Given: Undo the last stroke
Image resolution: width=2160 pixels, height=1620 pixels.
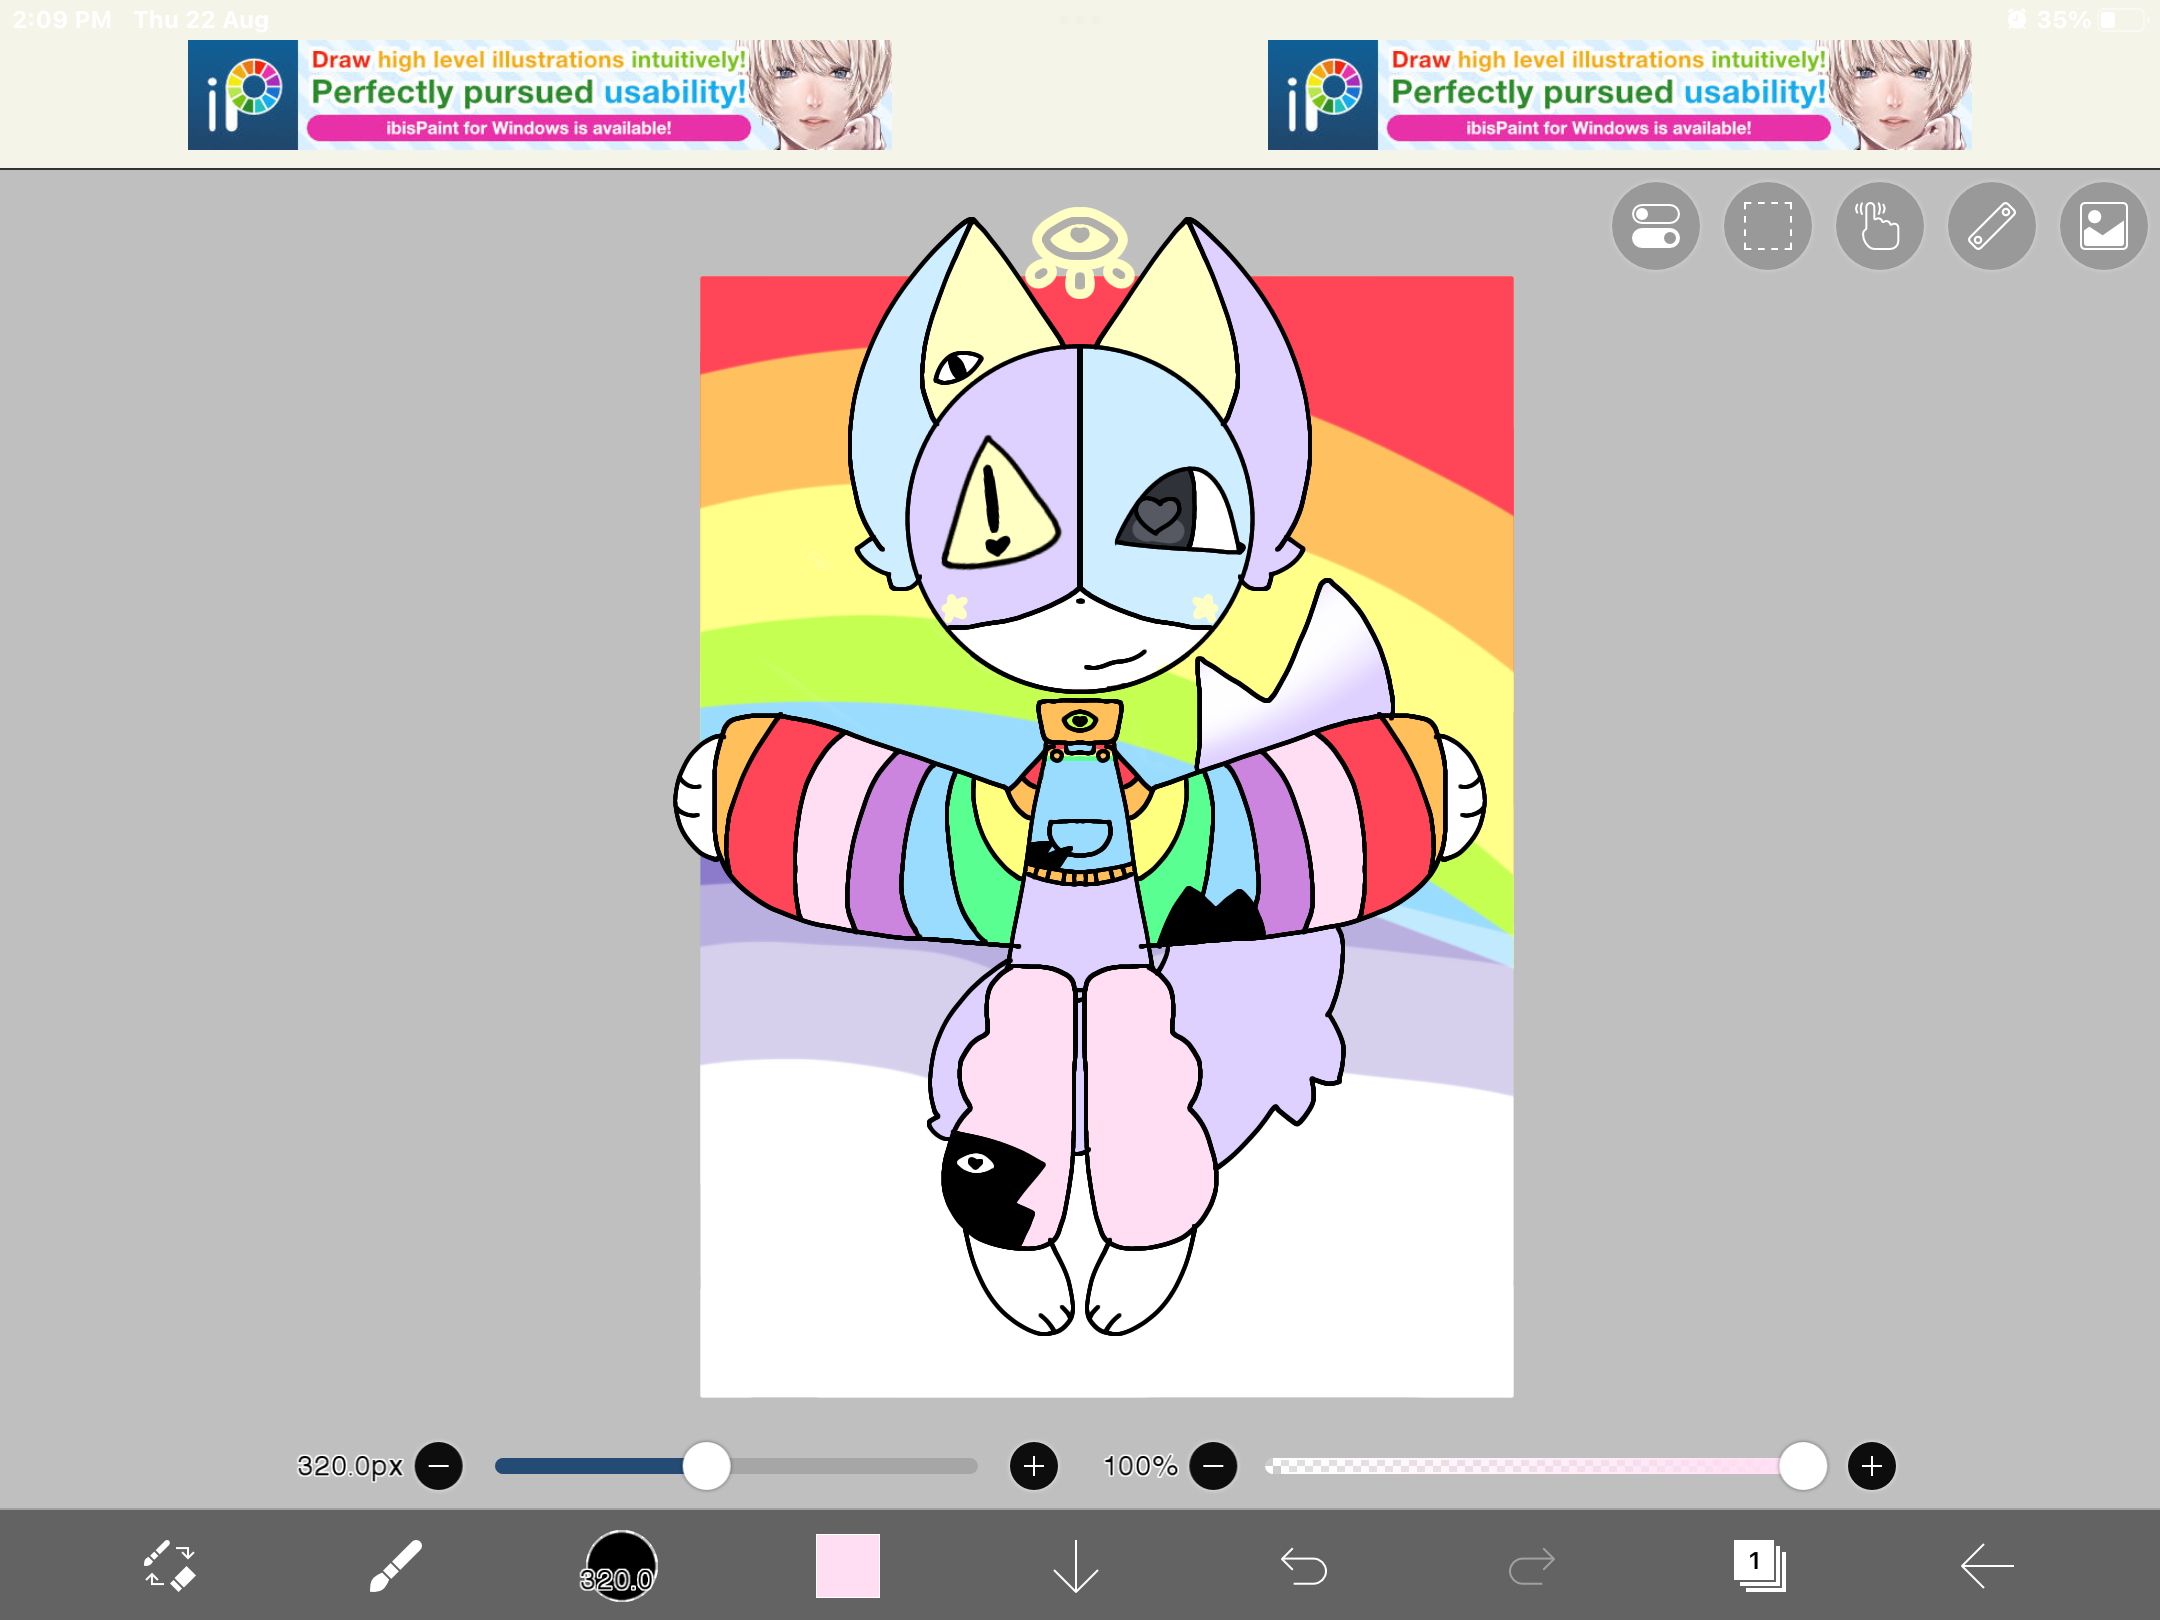Looking at the screenshot, I should click(1304, 1565).
